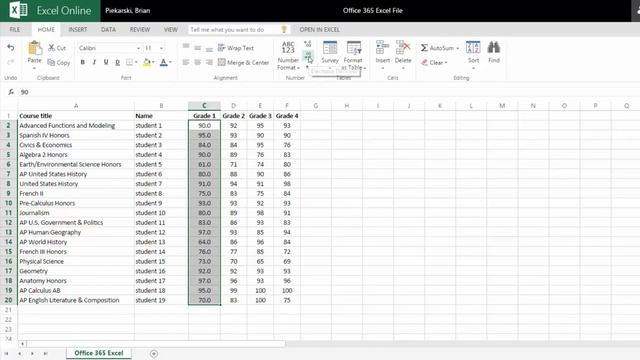Screen dimensions: 640x360
Task: Select column C header
Action: point(204,106)
